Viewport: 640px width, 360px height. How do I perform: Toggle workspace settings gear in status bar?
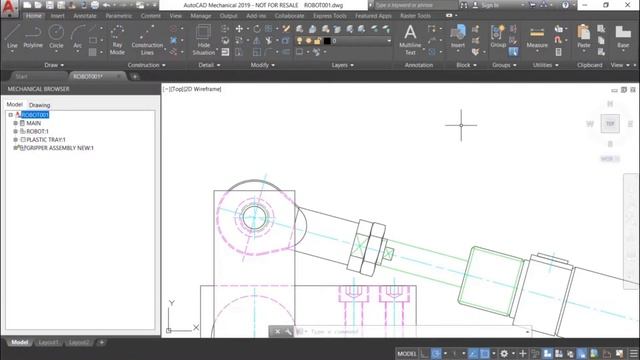pos(504,353)
